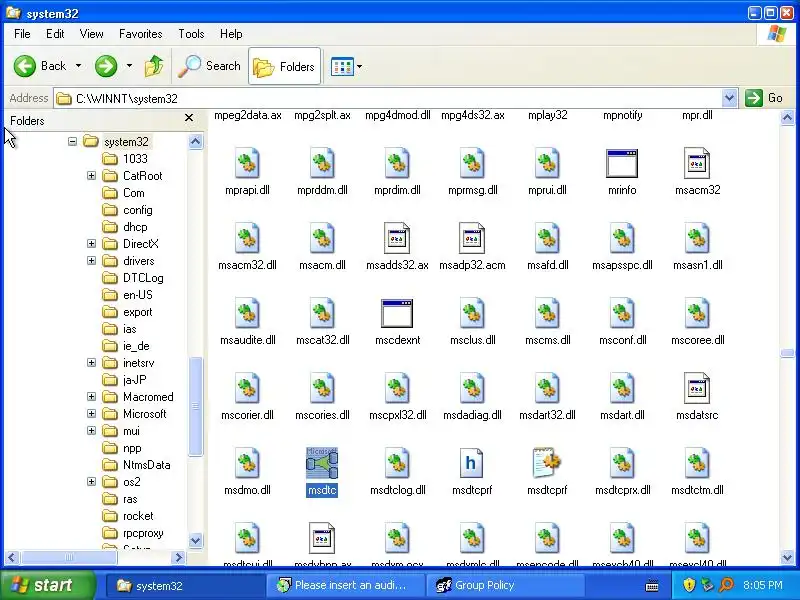Viewport: 800px width, 600px height.
Task: Open the Help menu
Action: (231, 34)
